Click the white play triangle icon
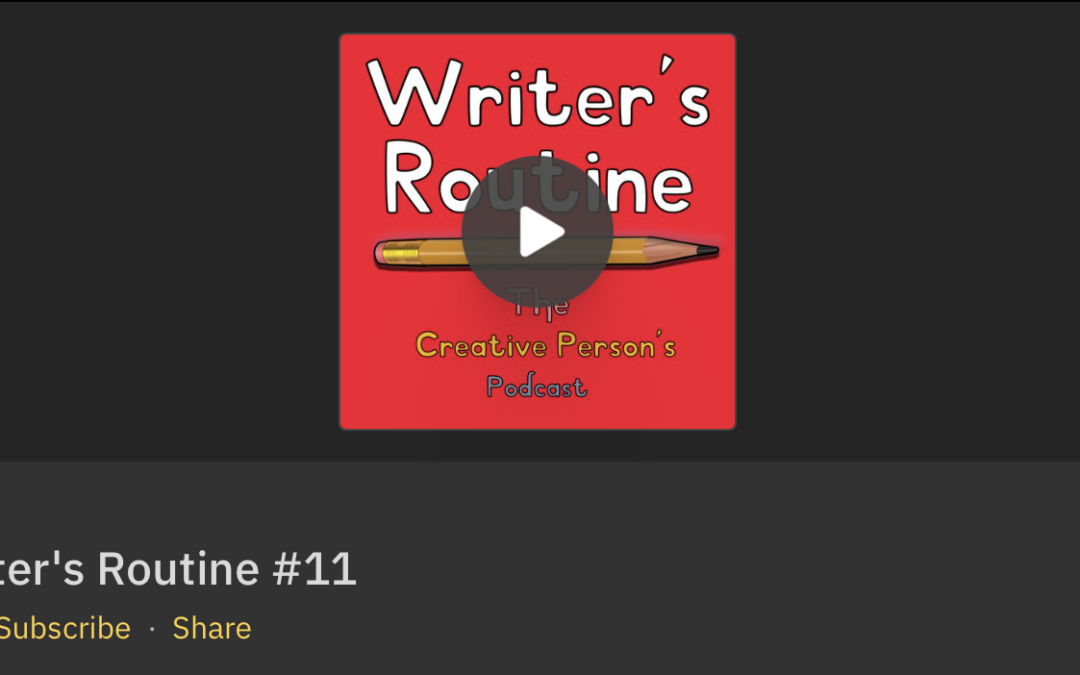This screenshot has width=1080, height=675. click(541, 233)
